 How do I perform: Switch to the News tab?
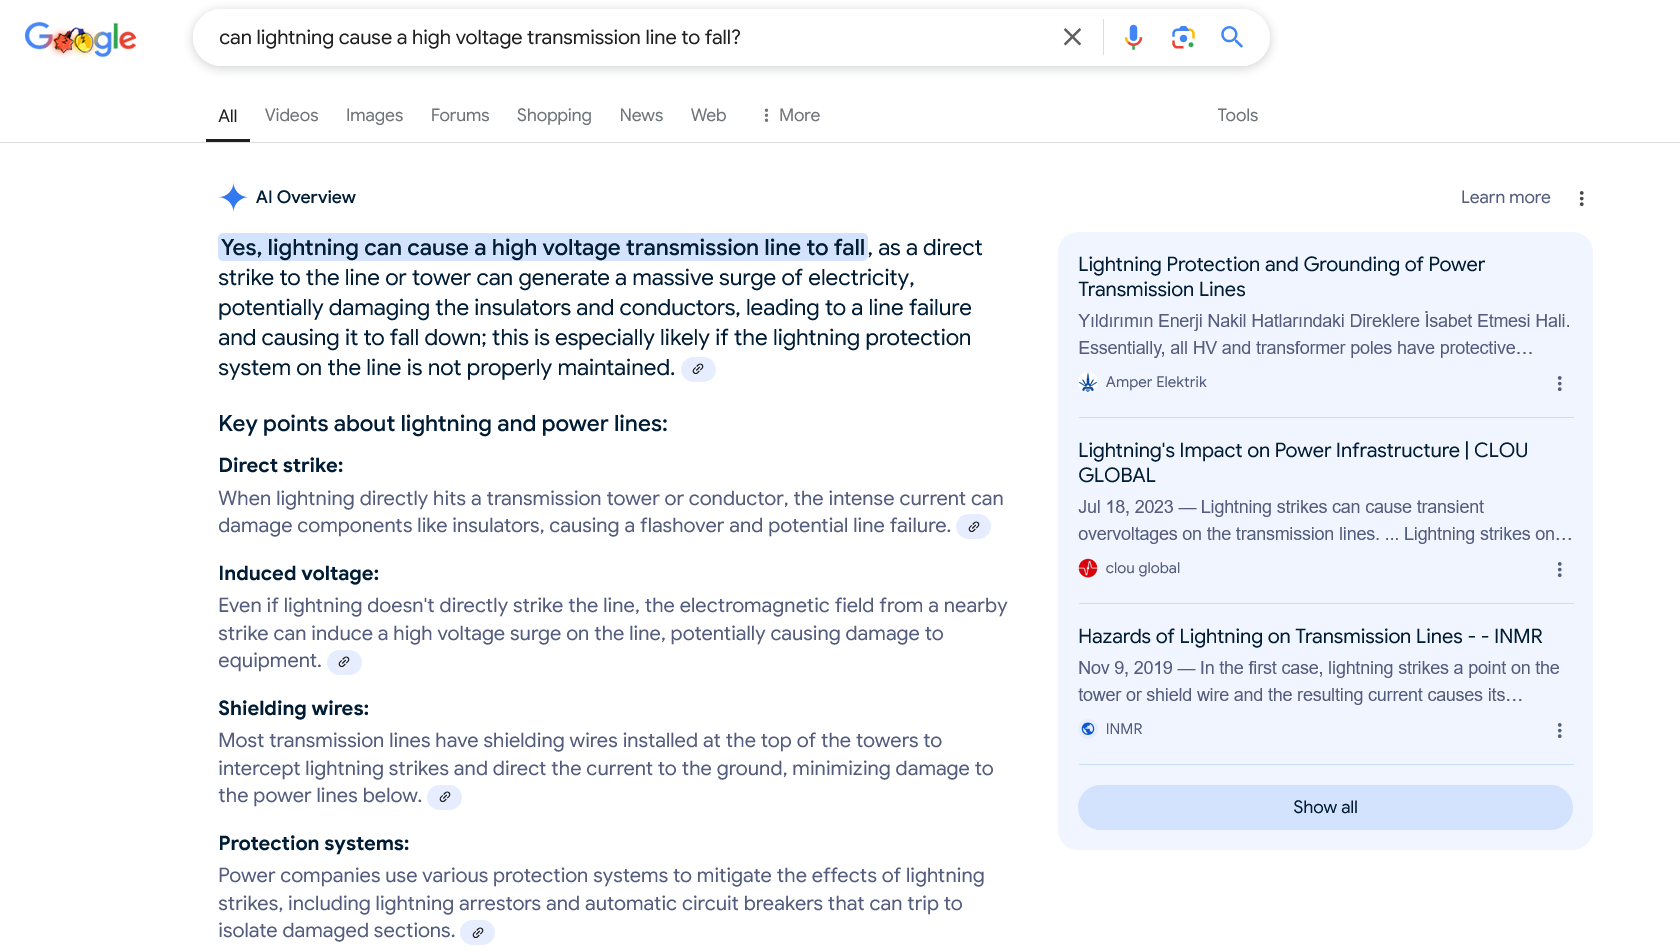tap(641, 115)
